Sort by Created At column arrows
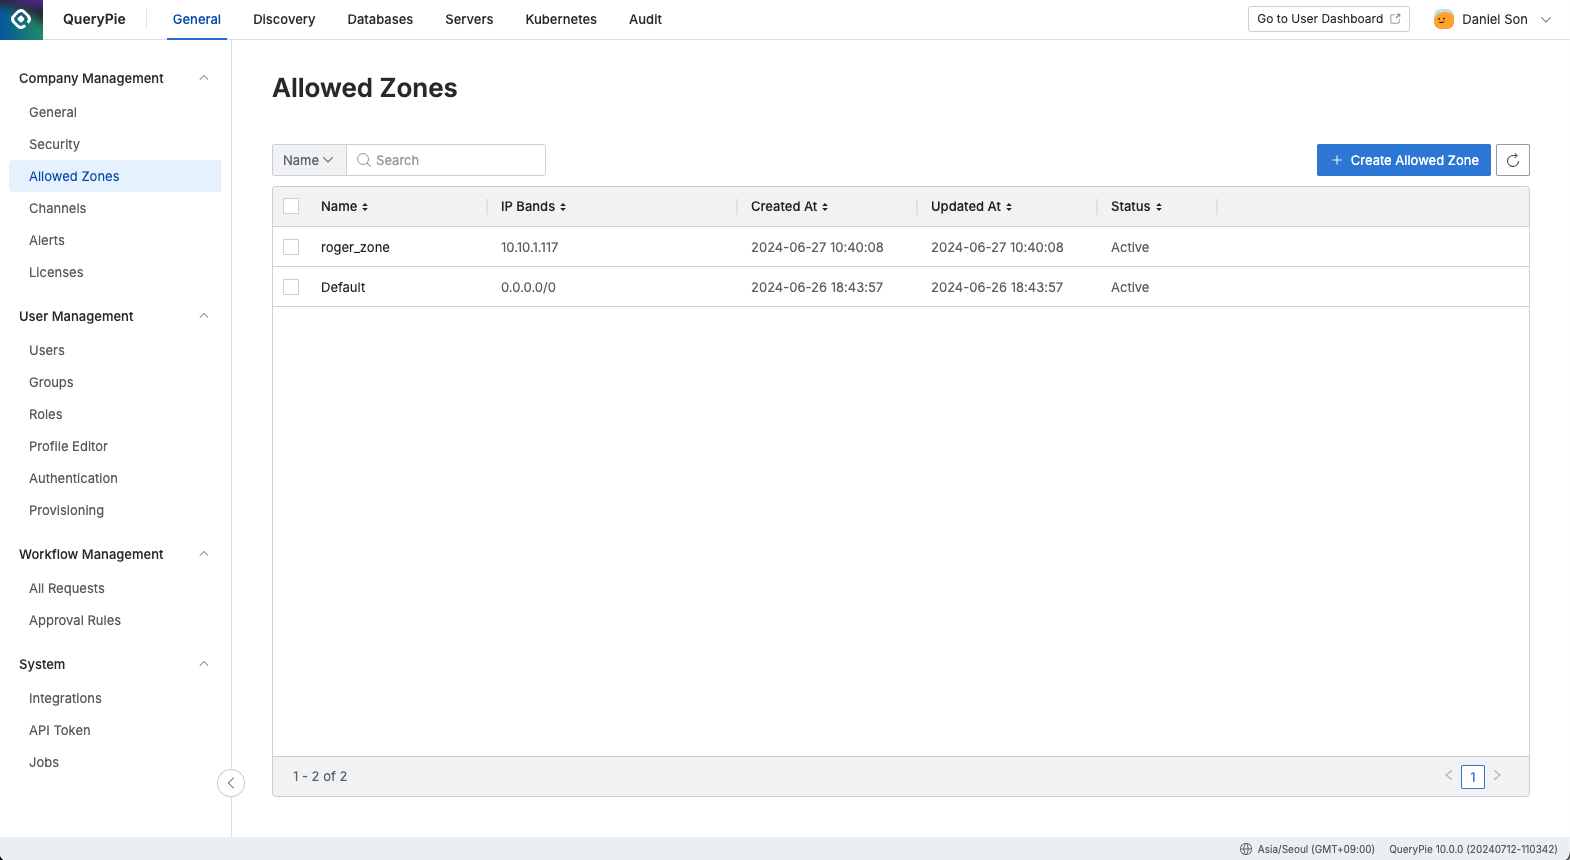The image size is (1570, 860). [x=825, y=207]
